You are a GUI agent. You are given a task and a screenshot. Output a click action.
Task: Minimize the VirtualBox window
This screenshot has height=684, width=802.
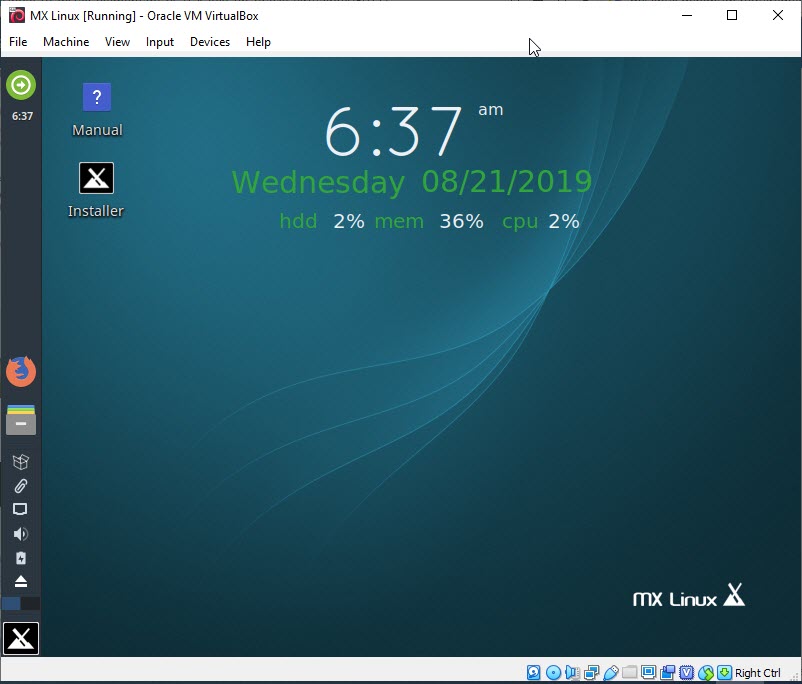pyautogui.click(x=687, y=15)
